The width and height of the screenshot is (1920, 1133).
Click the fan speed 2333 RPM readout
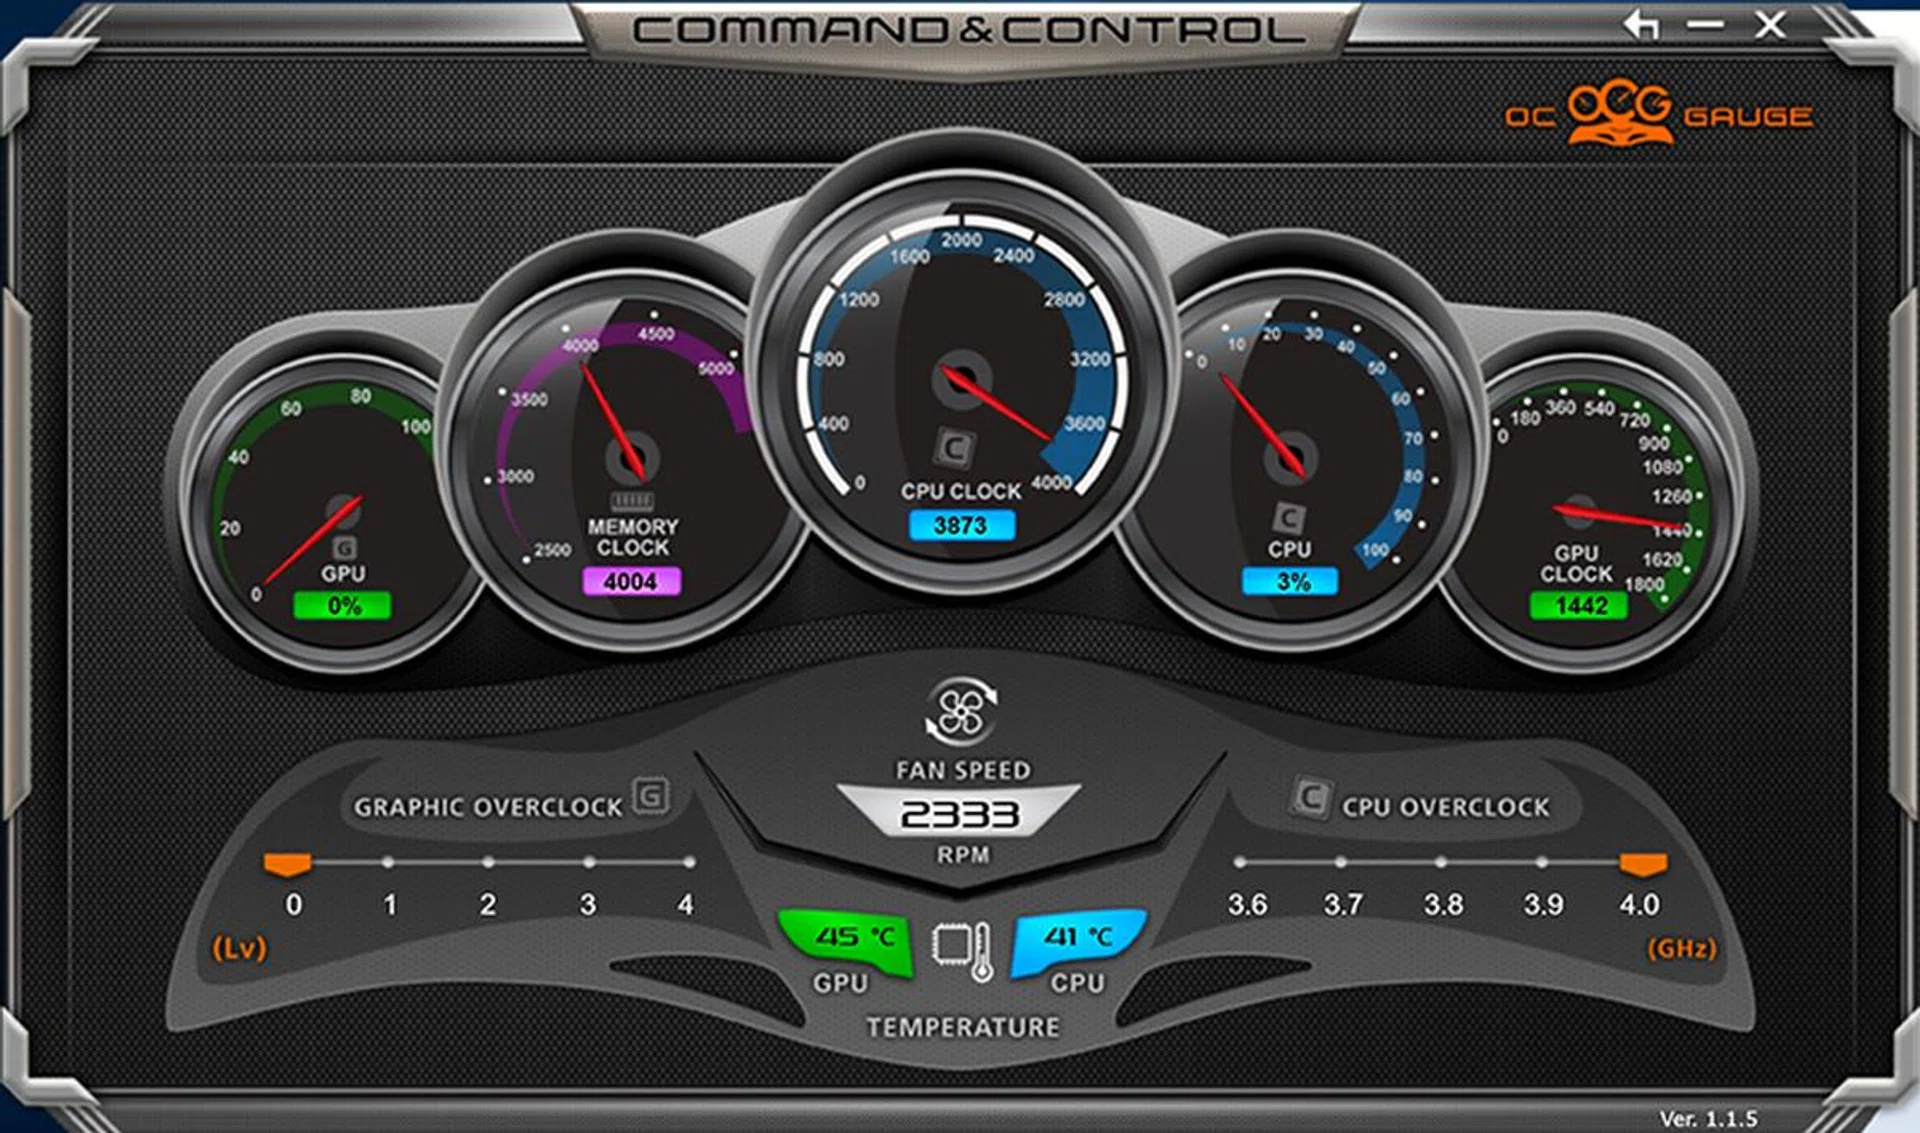point(959,814)
